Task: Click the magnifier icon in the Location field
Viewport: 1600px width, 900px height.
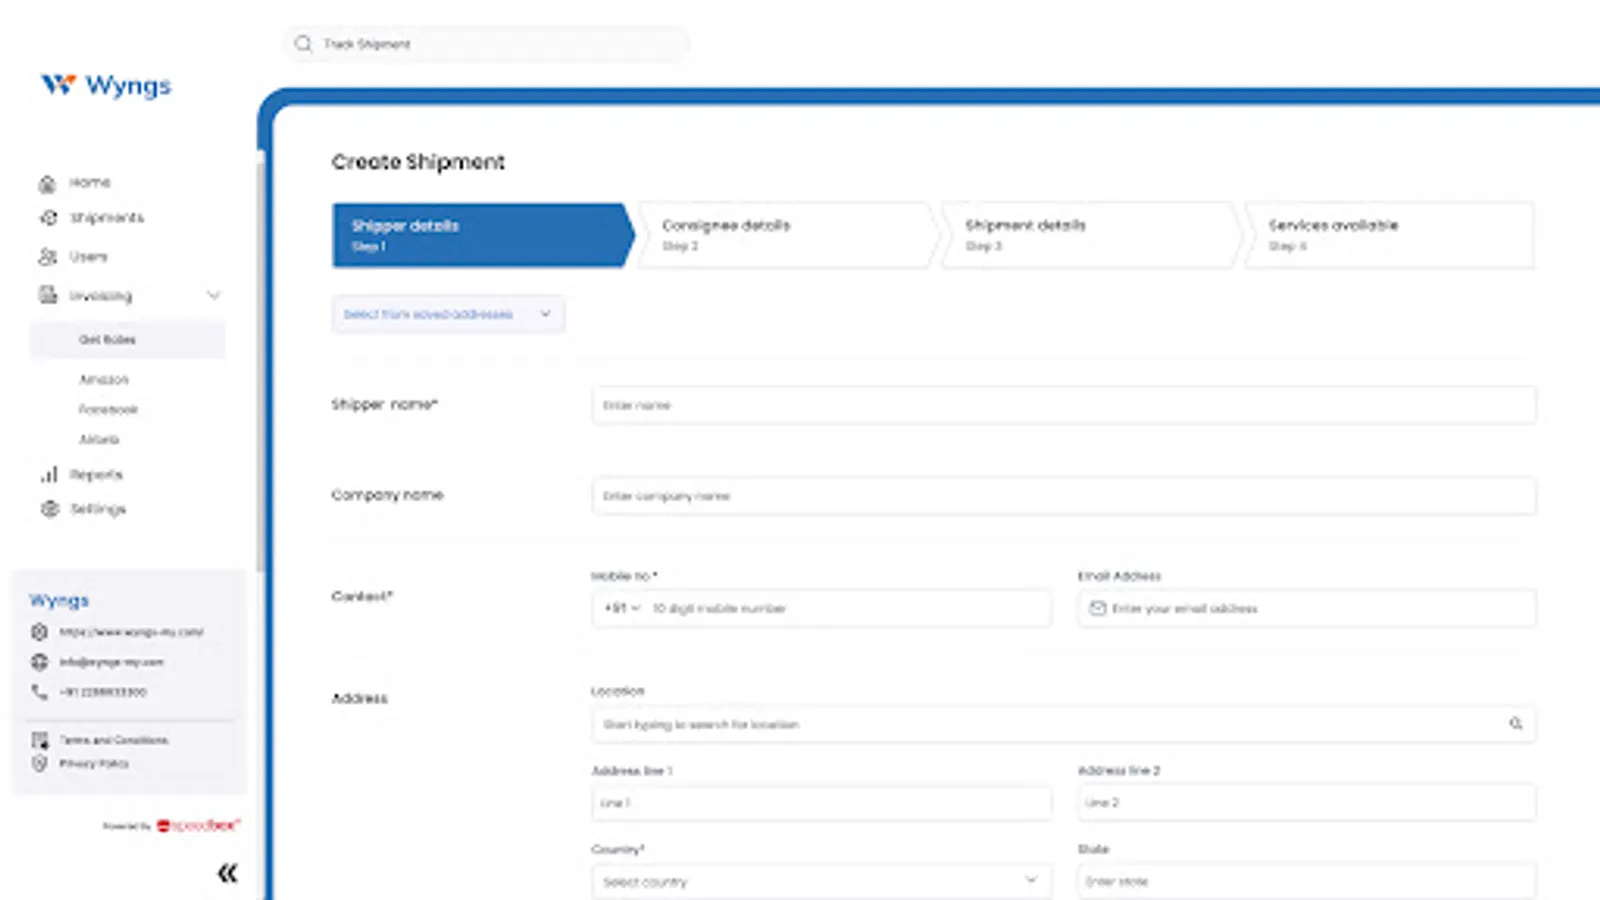Action: click(1516, 723)
